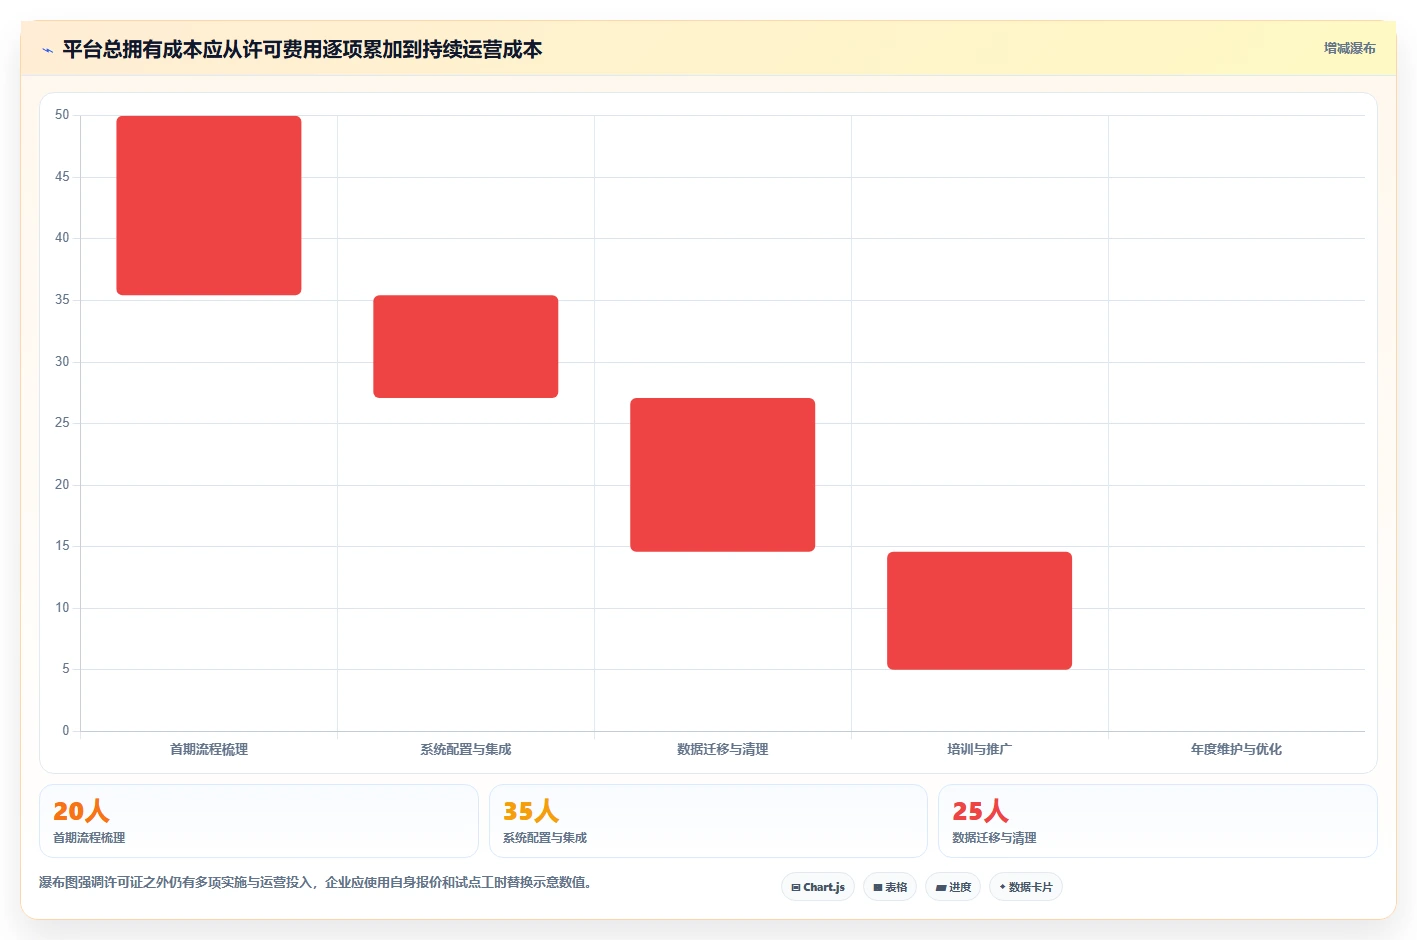
Task: Click the y-axis value 35
Action: 62,300
